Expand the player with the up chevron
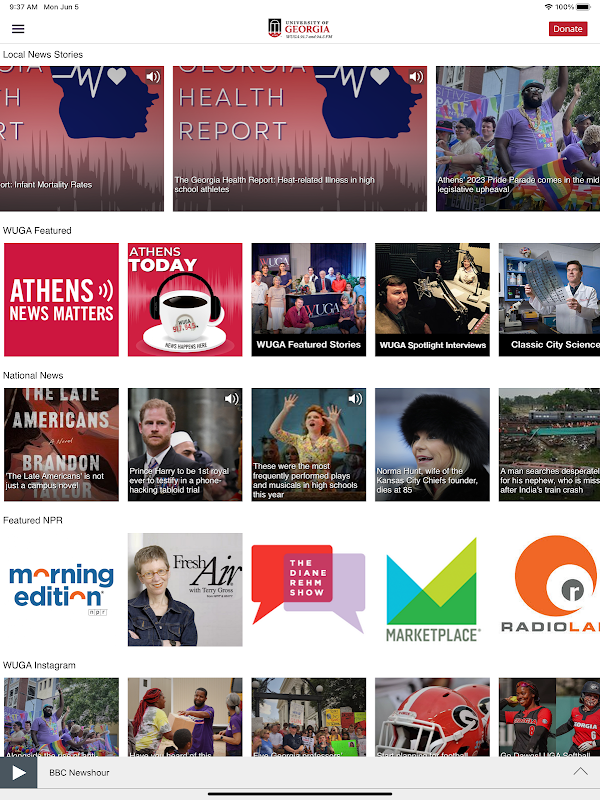Image resolution: width=600 pixels, height=800 pixels. [580, 771]
